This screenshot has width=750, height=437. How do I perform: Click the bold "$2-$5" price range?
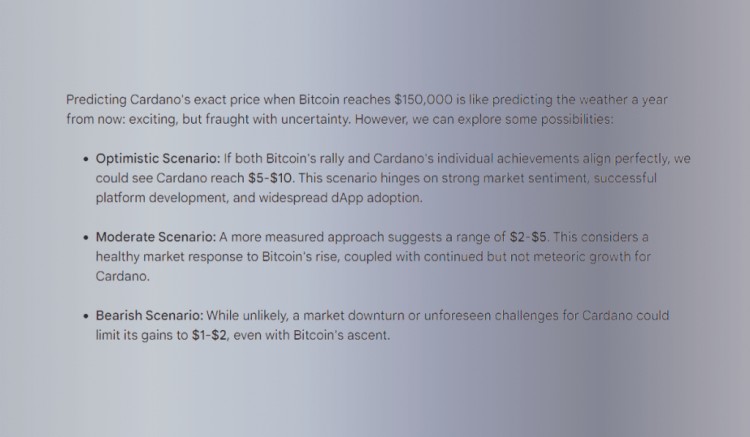pyautogui.click(x=528, y=237)
